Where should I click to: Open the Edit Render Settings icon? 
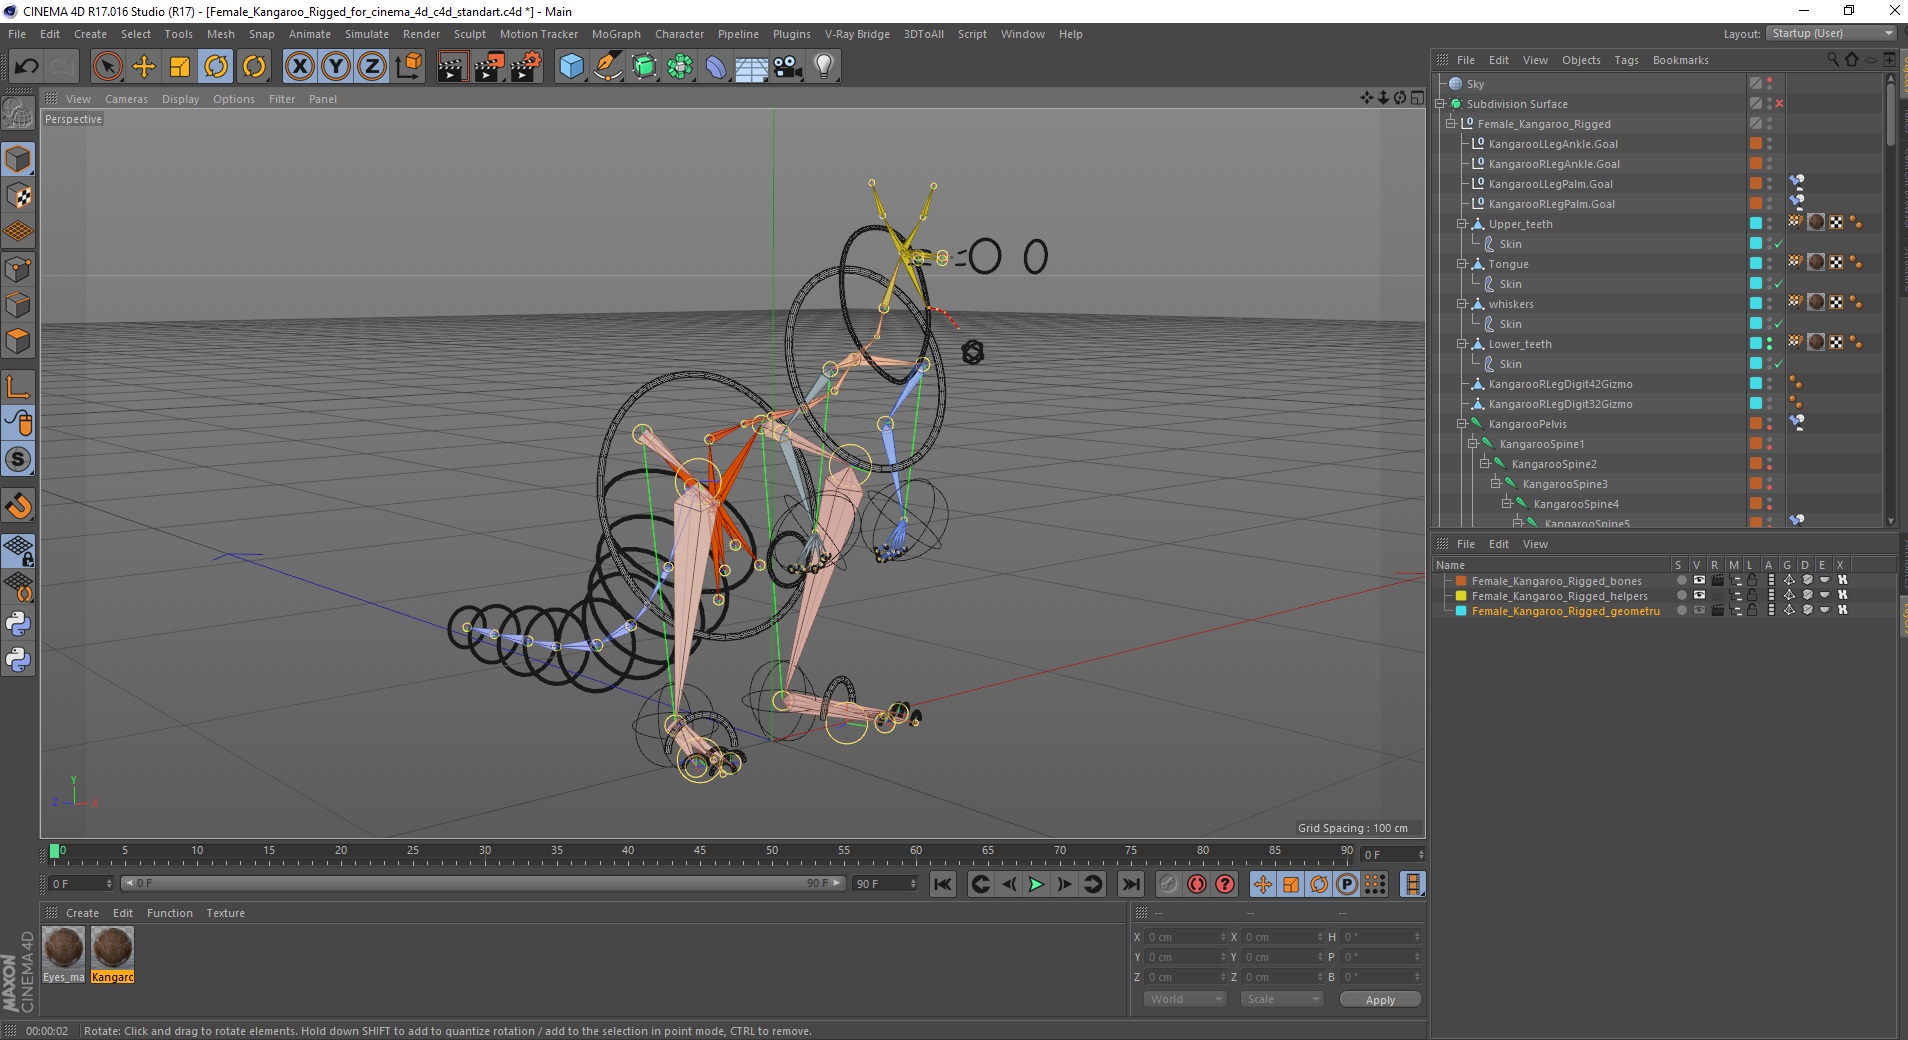[525, 67]
